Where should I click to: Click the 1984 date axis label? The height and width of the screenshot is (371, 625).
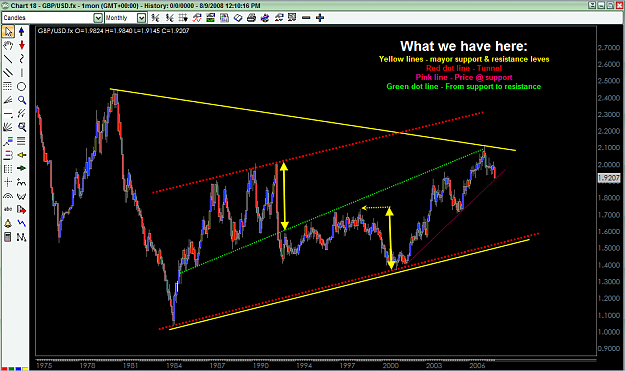pyautogui.click(x=174, y=365)
